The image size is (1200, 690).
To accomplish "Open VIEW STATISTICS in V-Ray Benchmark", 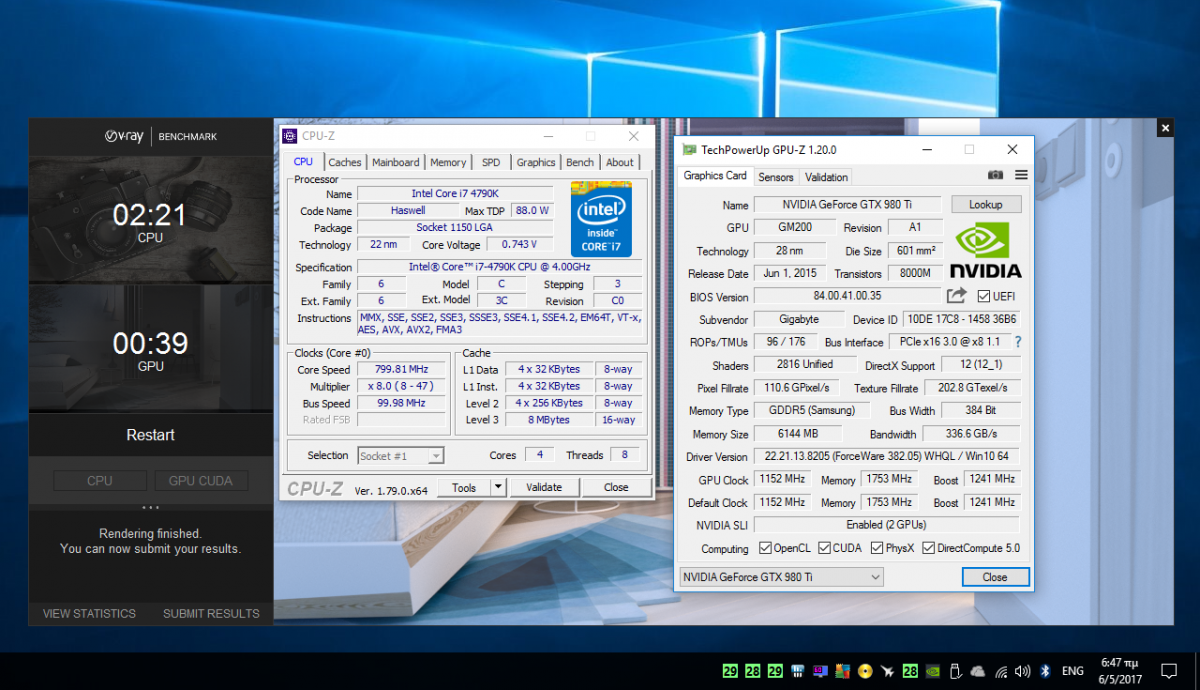I will pos(89,613).
